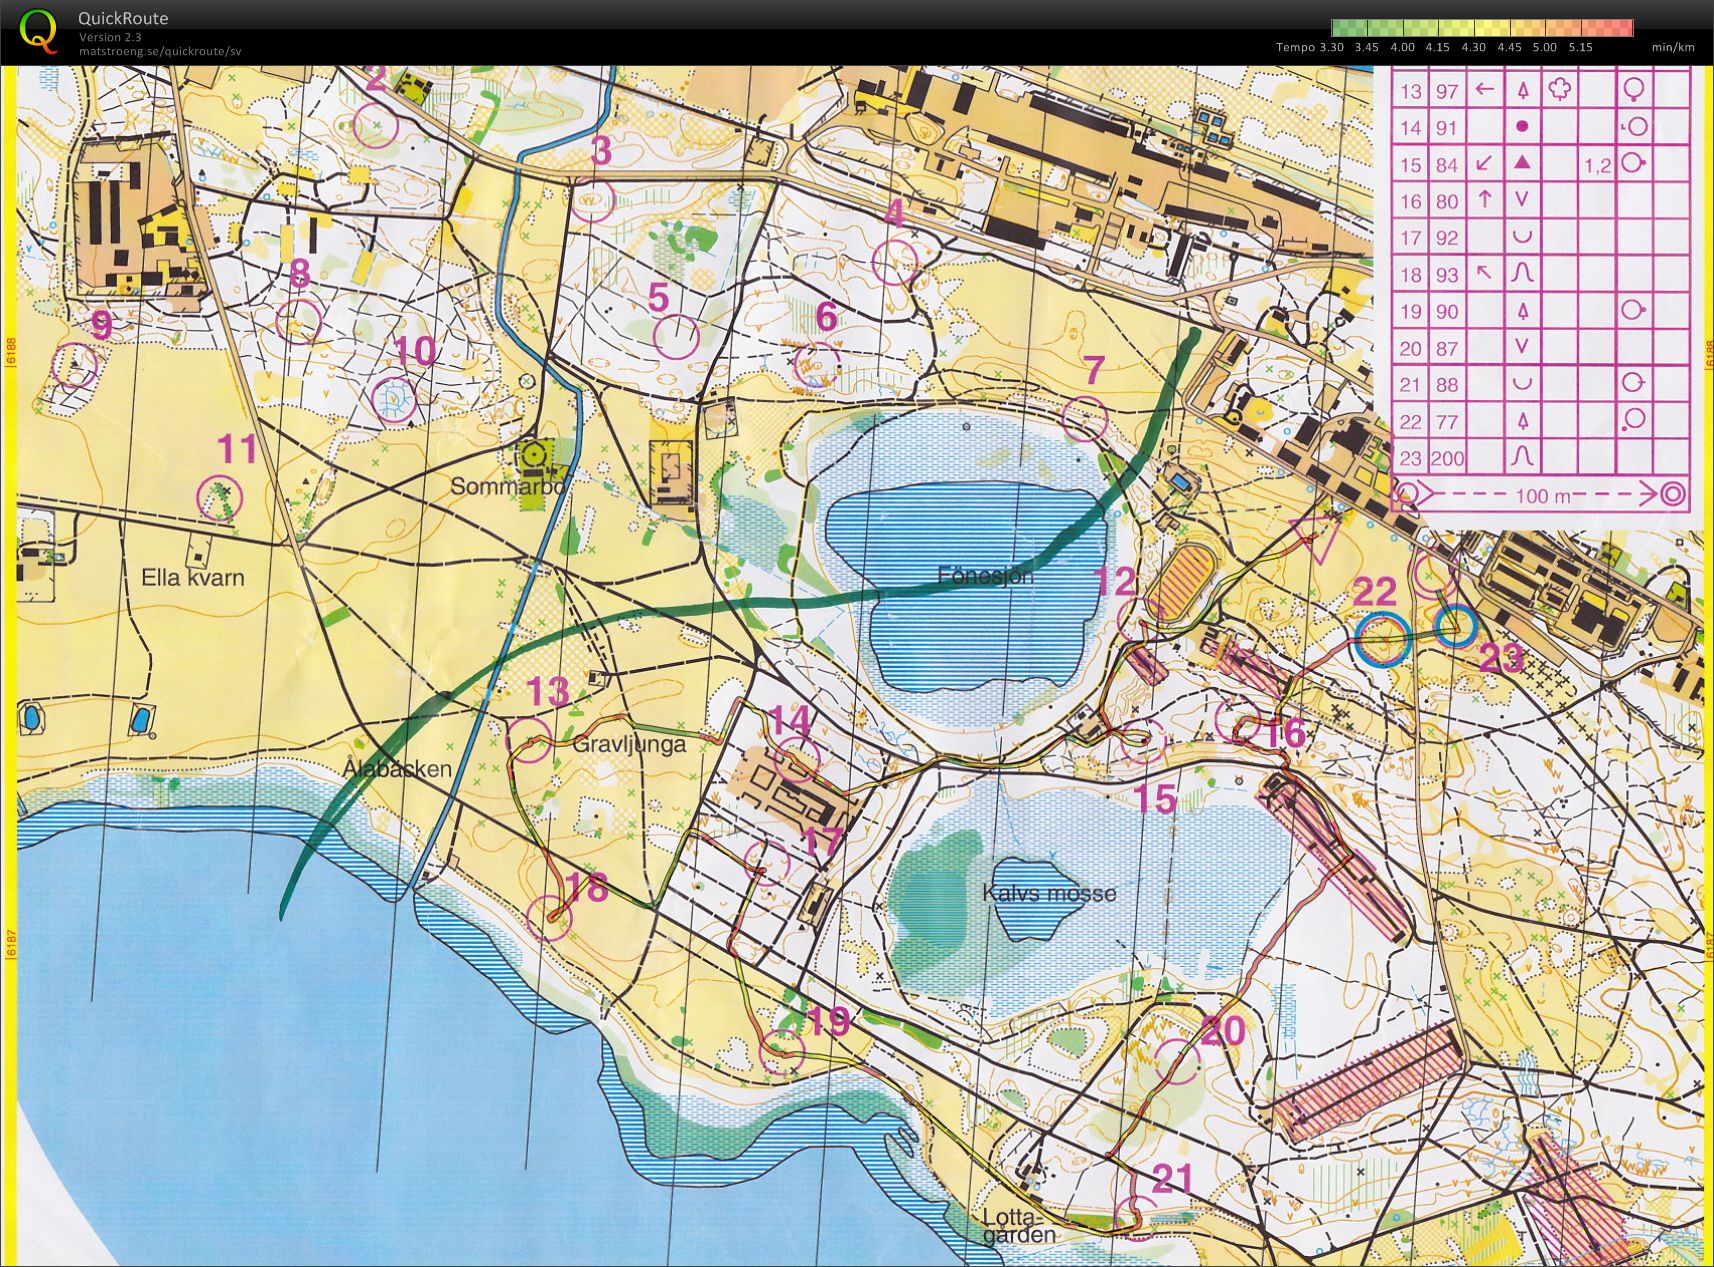Select control number 14 on the map
The image size is (1714, 1267).
coord(790,720)
